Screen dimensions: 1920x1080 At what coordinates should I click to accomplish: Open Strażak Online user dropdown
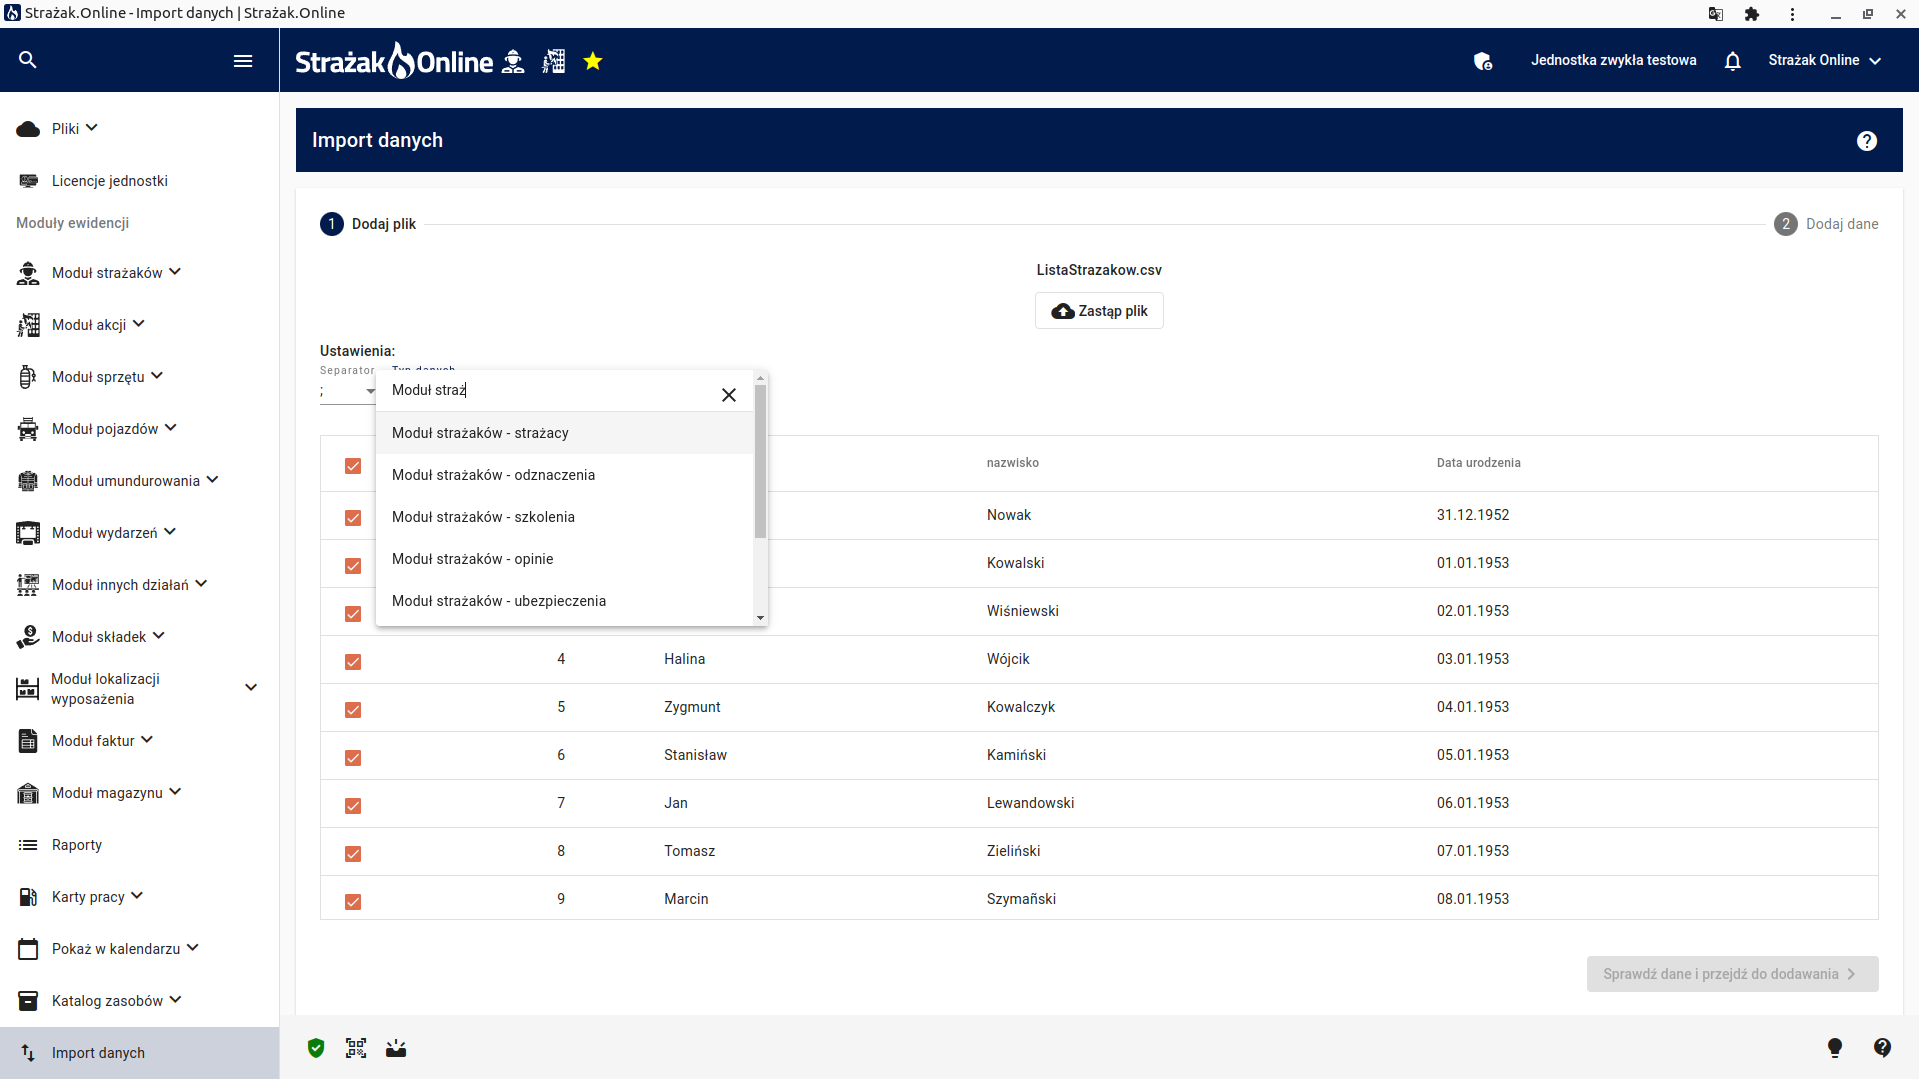(1825, 61)
